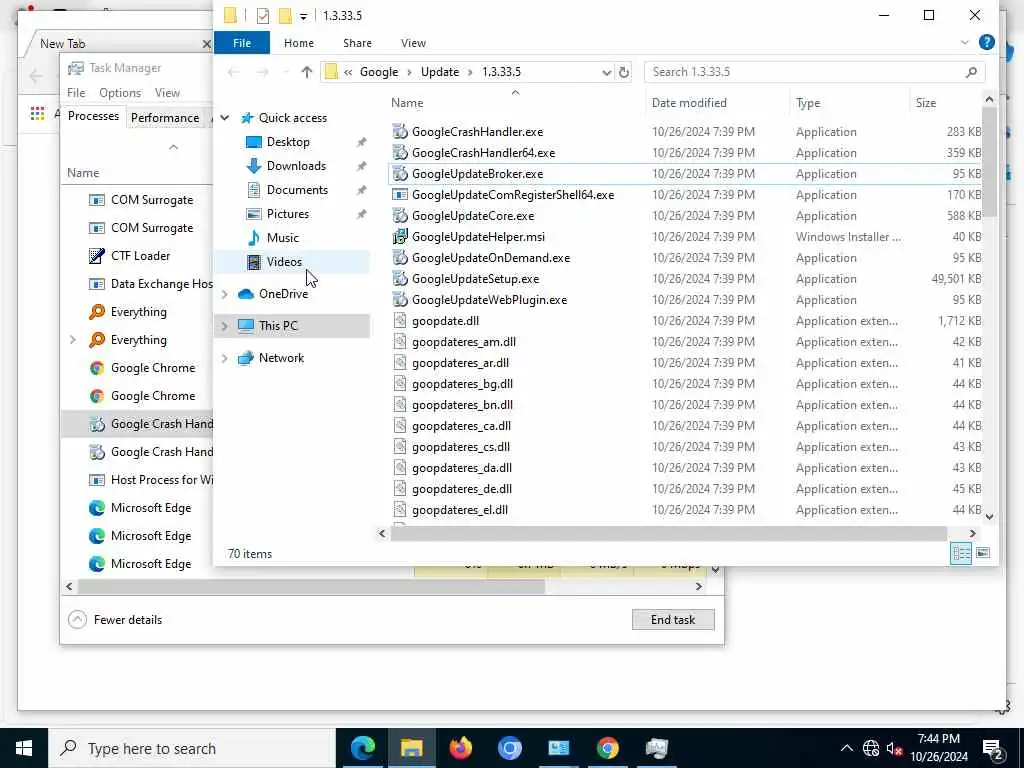Sort files by Type column header
Image resolution: width=1024 pixels, height=768 pixels.
808,103
